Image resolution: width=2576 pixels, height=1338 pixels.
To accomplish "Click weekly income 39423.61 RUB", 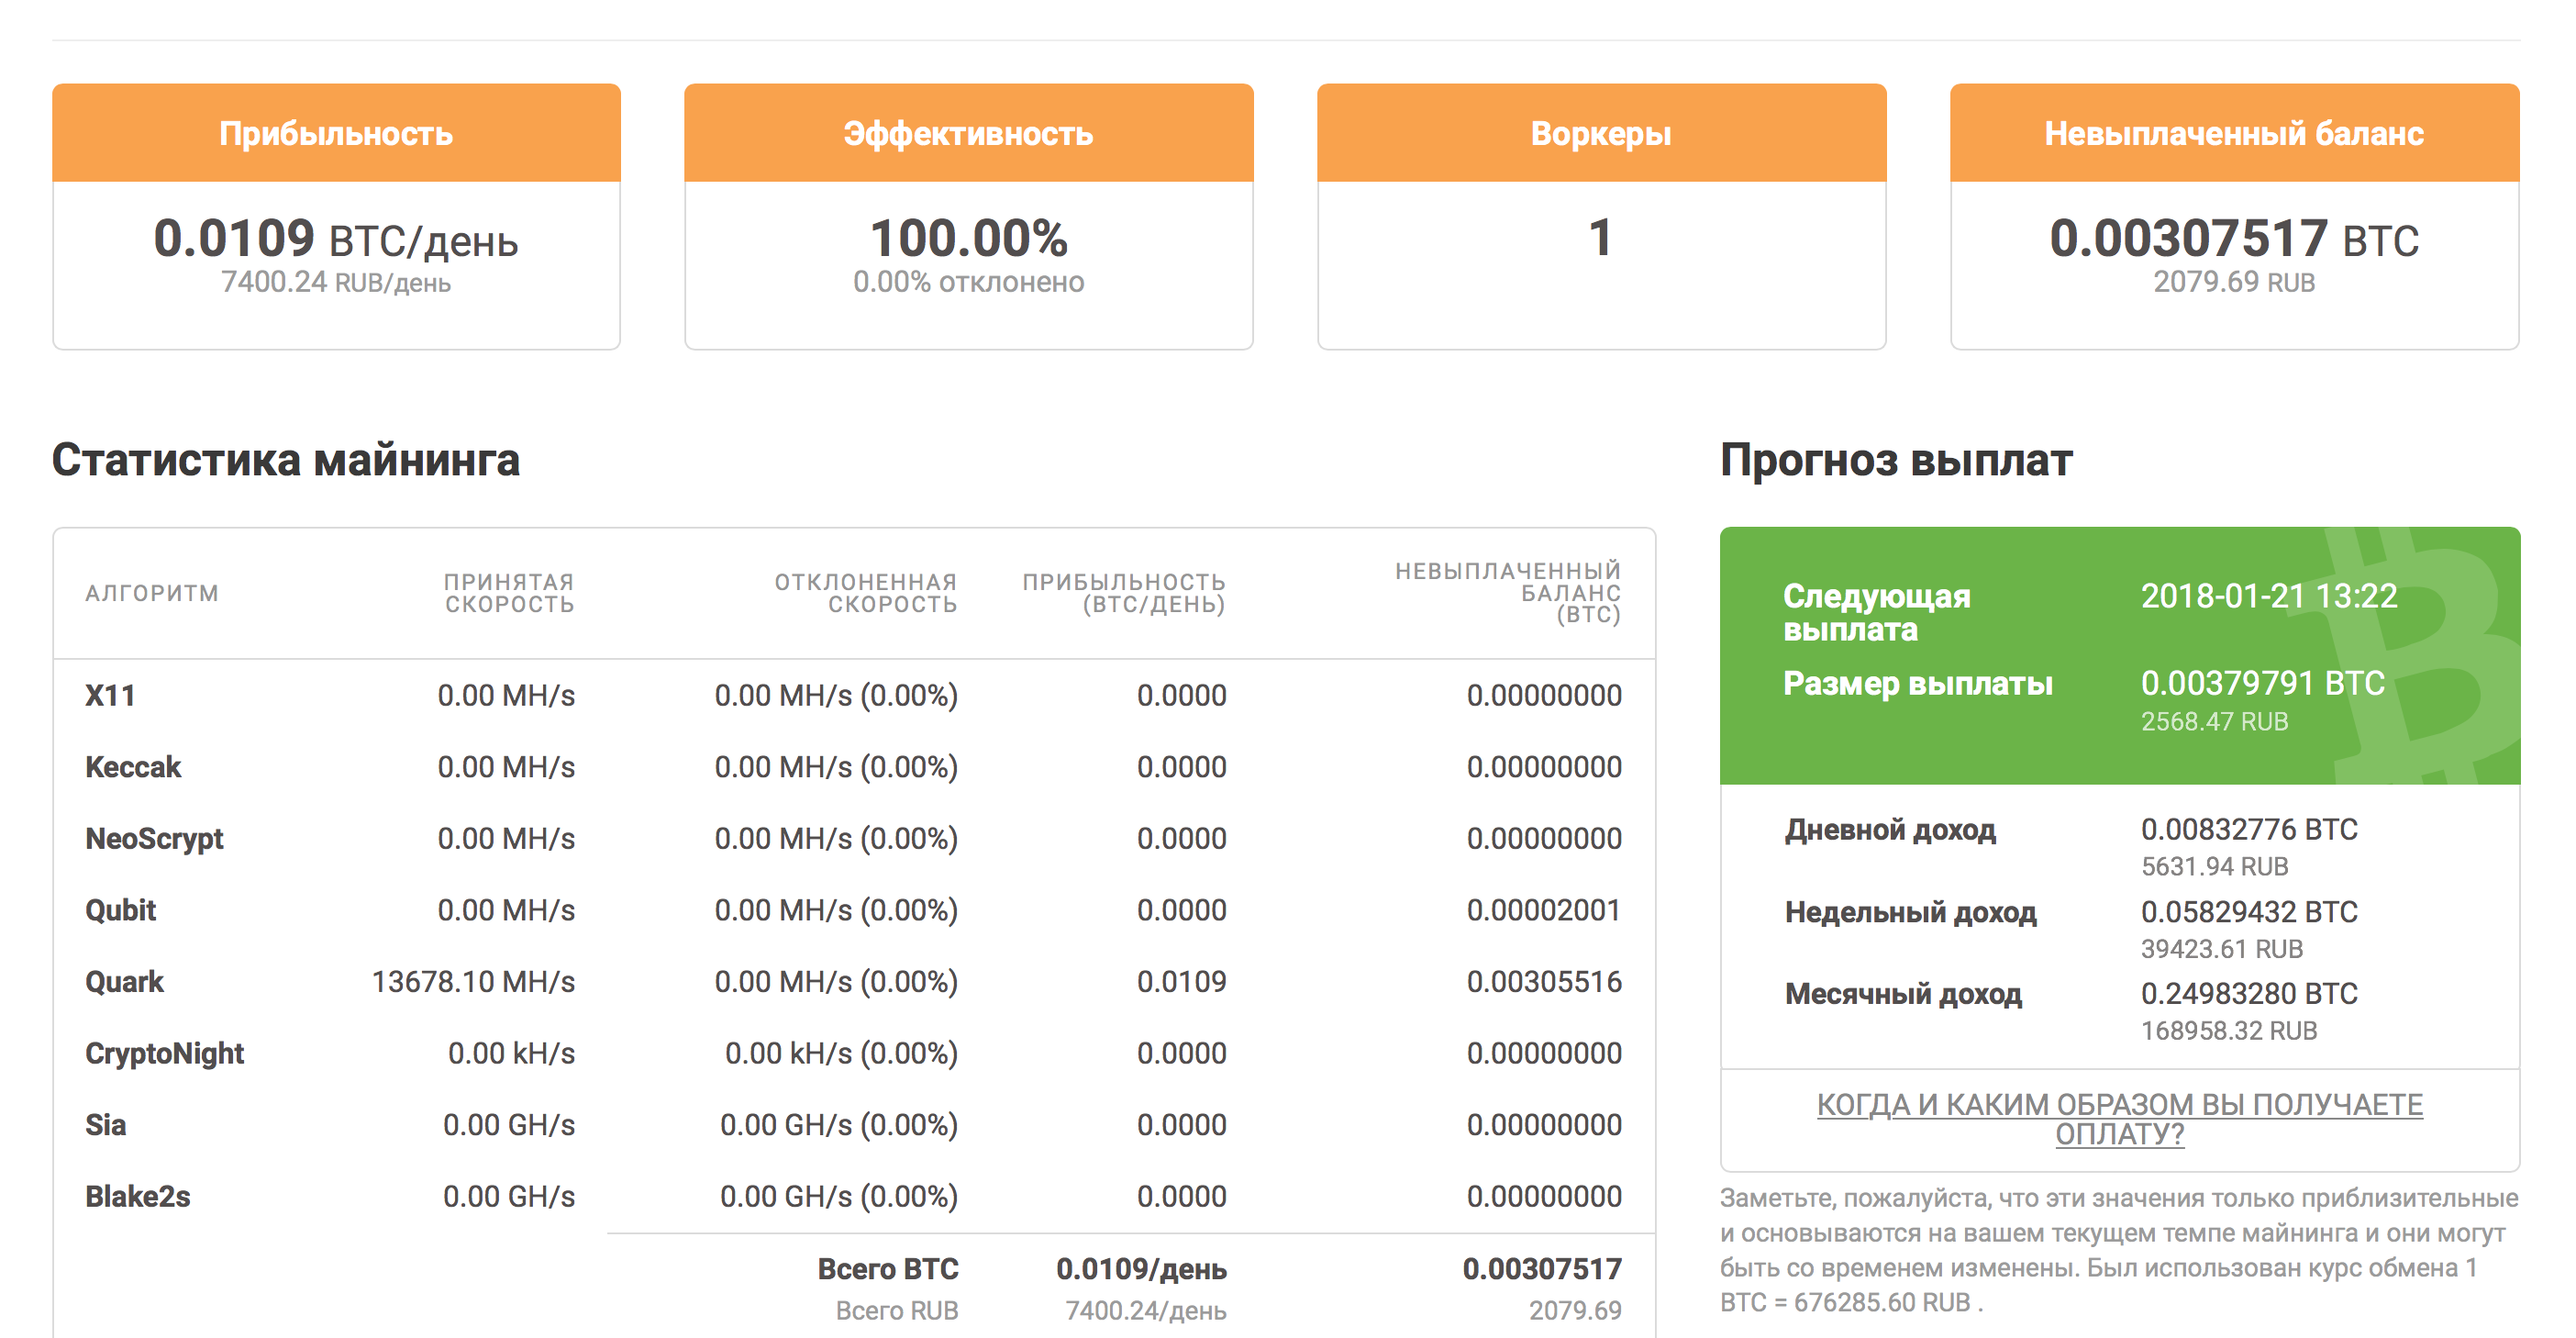I will pyautogui.click(x=2221, y=949).
